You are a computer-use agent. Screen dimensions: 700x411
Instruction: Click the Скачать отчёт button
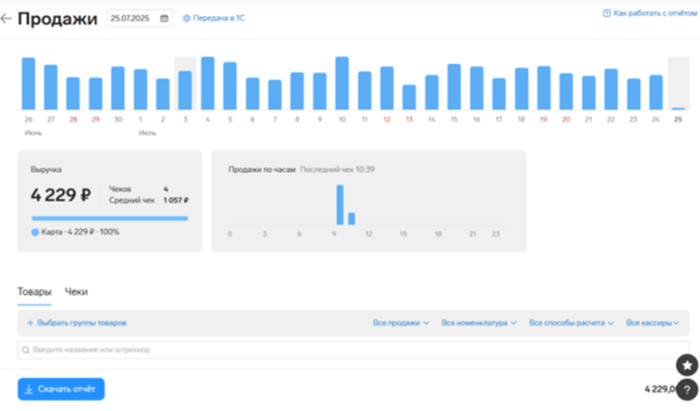61,389
